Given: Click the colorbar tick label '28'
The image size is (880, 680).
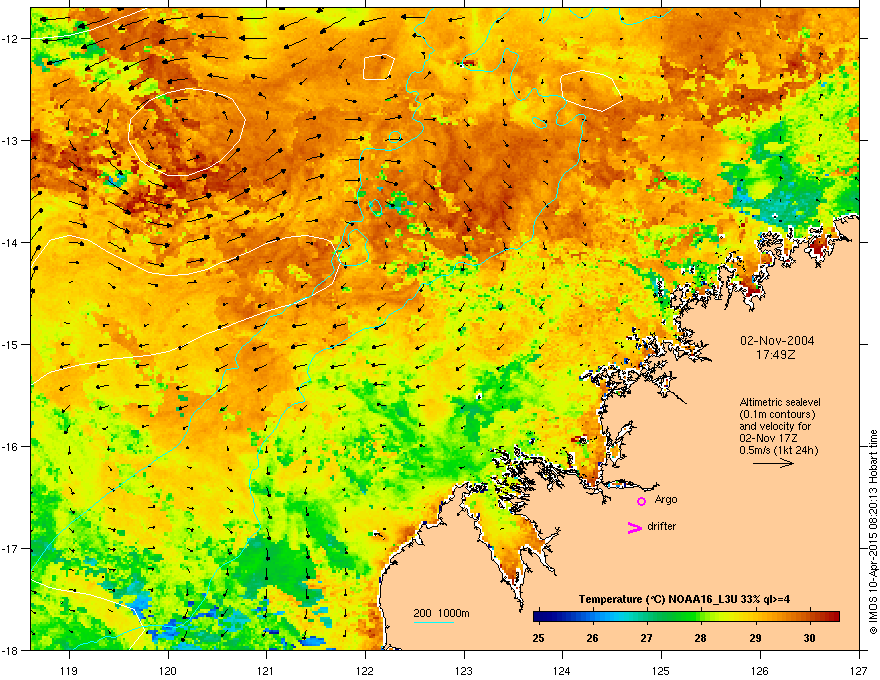Looking at the screenshot, I should 700,638.
